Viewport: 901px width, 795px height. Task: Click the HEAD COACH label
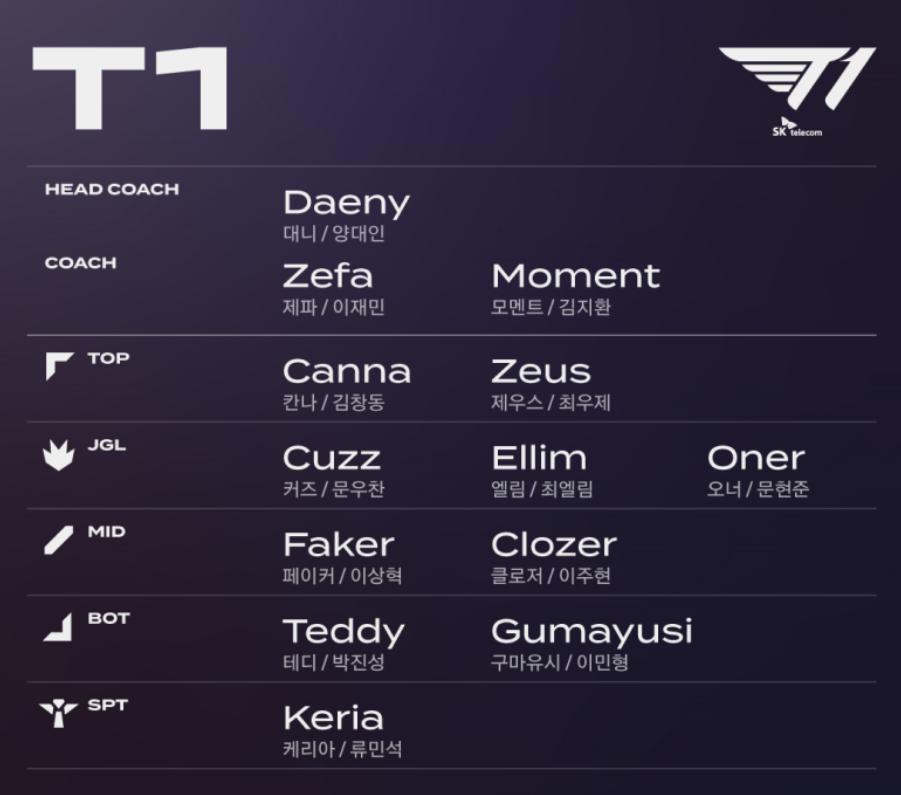pyautogui.click(x=112, y=190)
